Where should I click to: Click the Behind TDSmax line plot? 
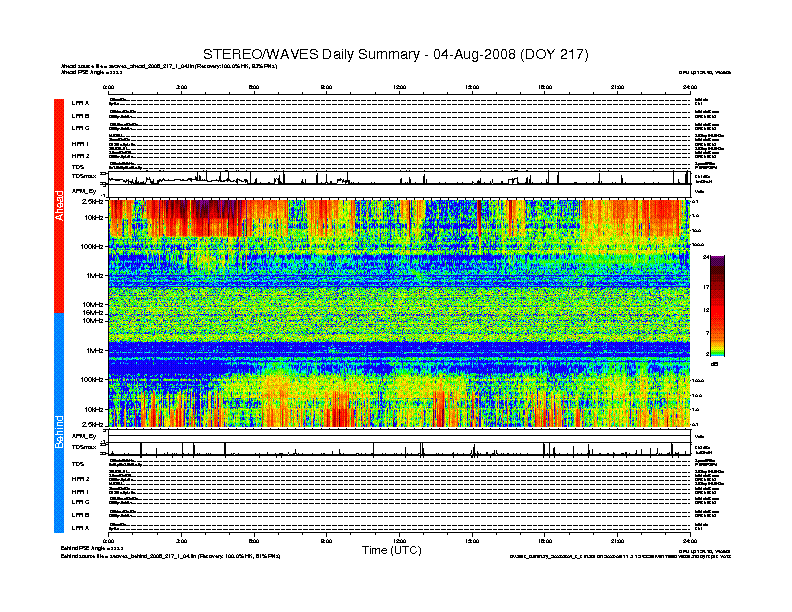[x=400, y=449]
